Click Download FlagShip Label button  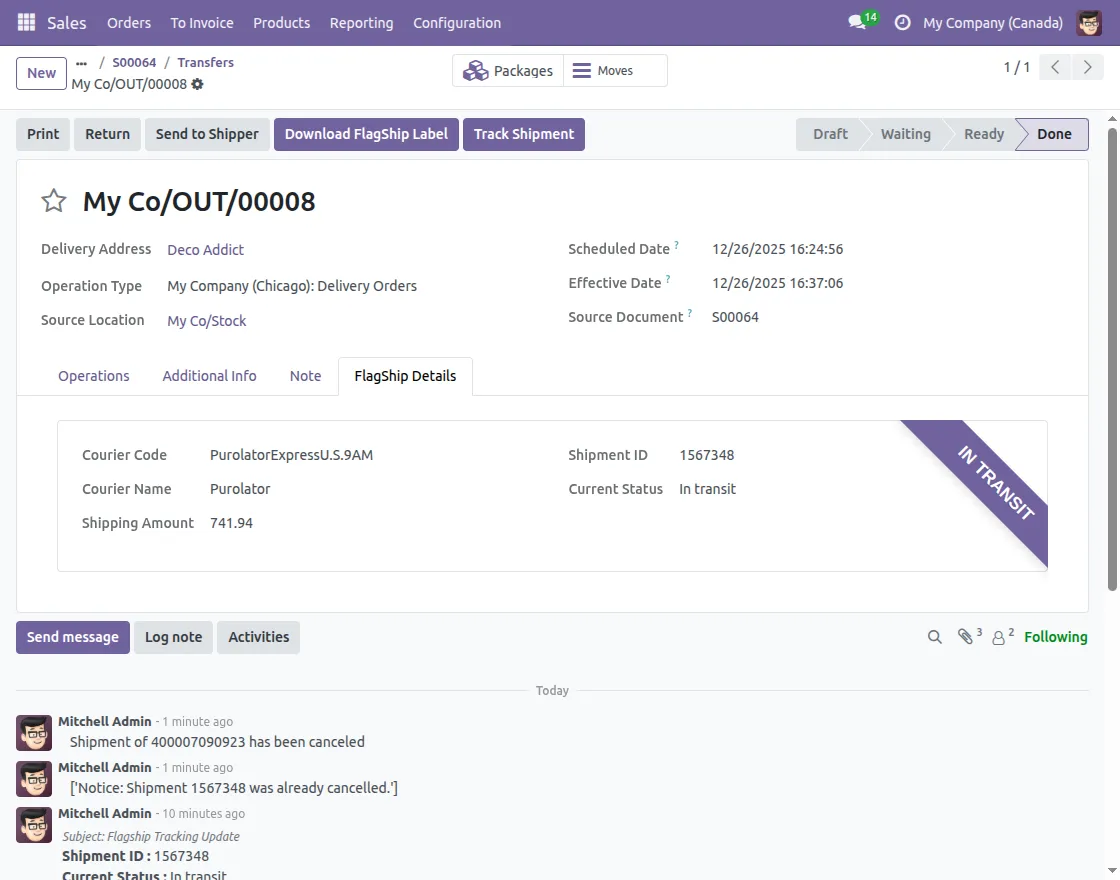pos(366,134)
